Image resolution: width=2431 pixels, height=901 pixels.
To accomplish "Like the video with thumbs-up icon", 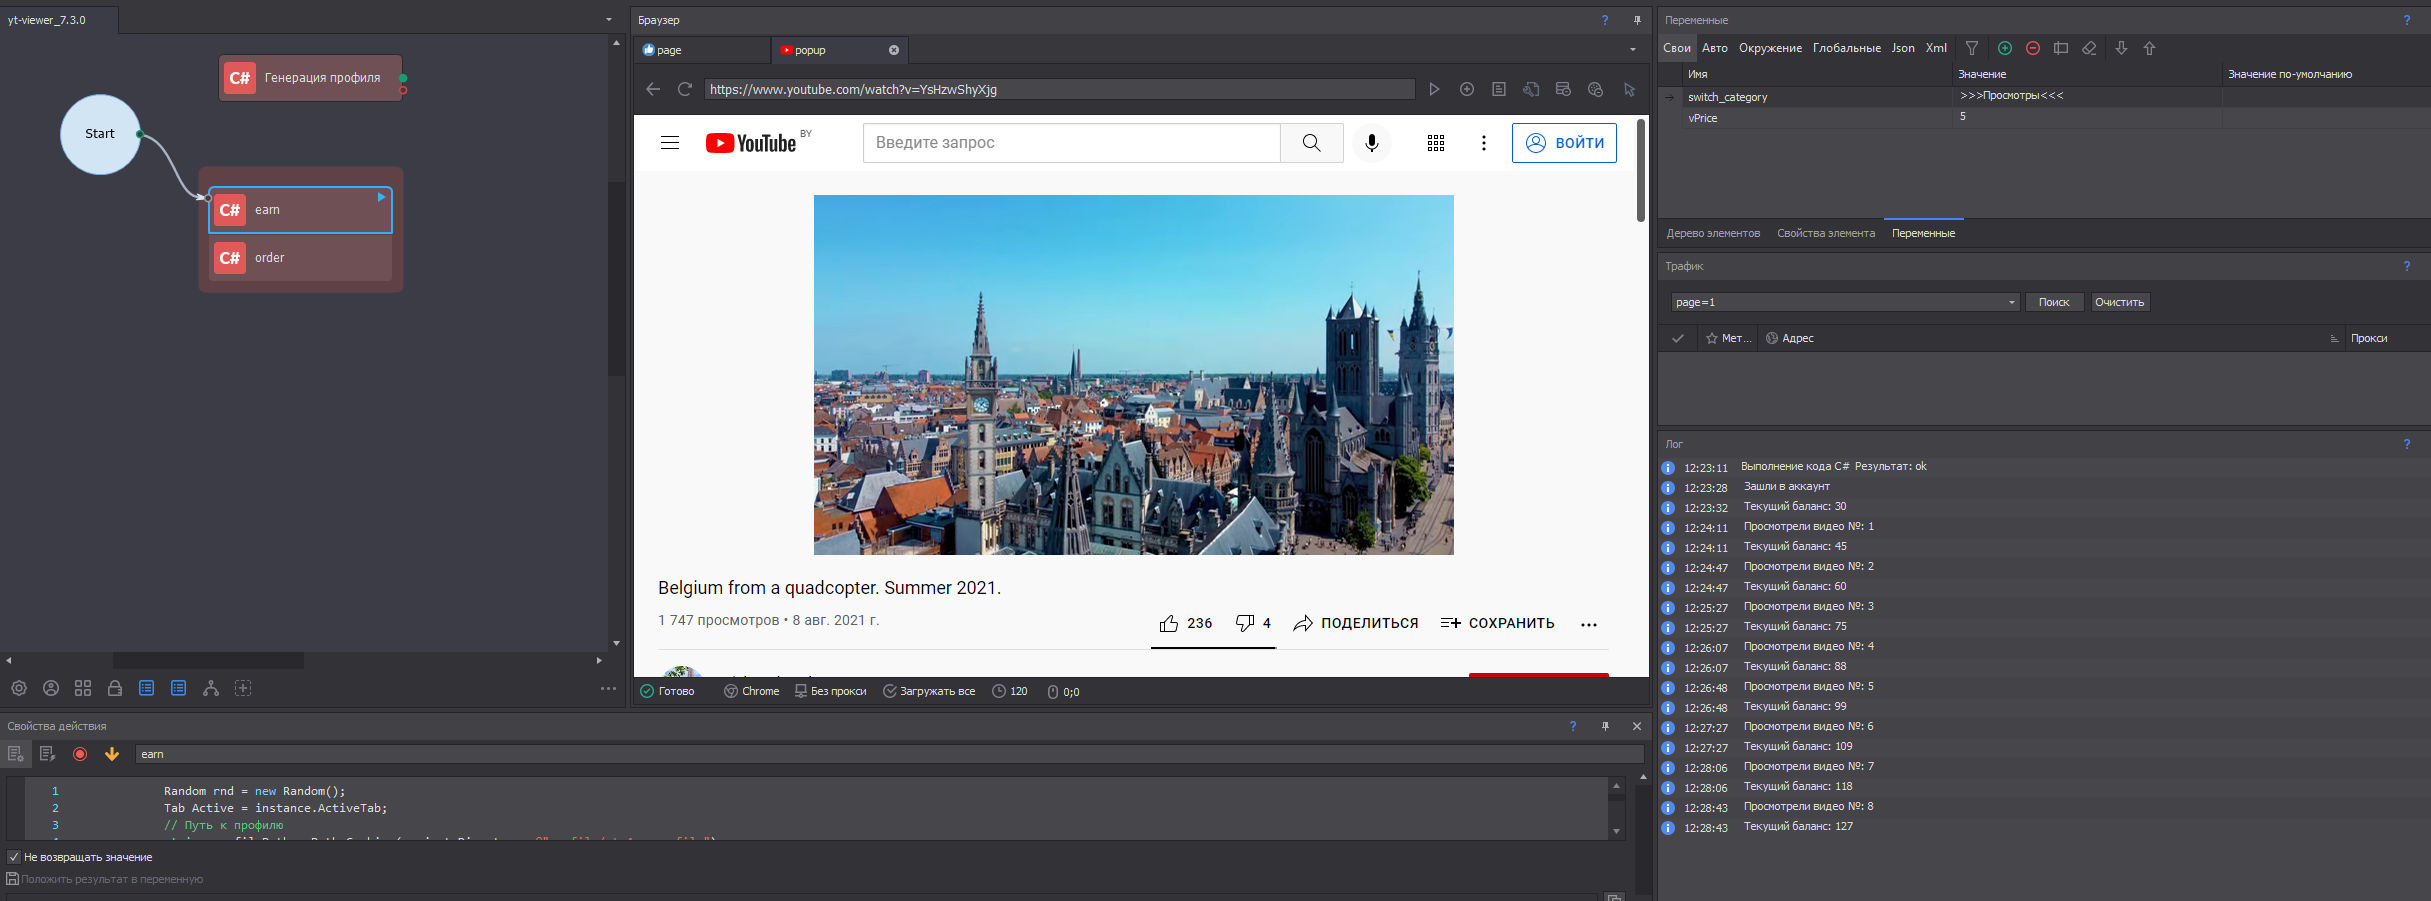I will 1168,623.
